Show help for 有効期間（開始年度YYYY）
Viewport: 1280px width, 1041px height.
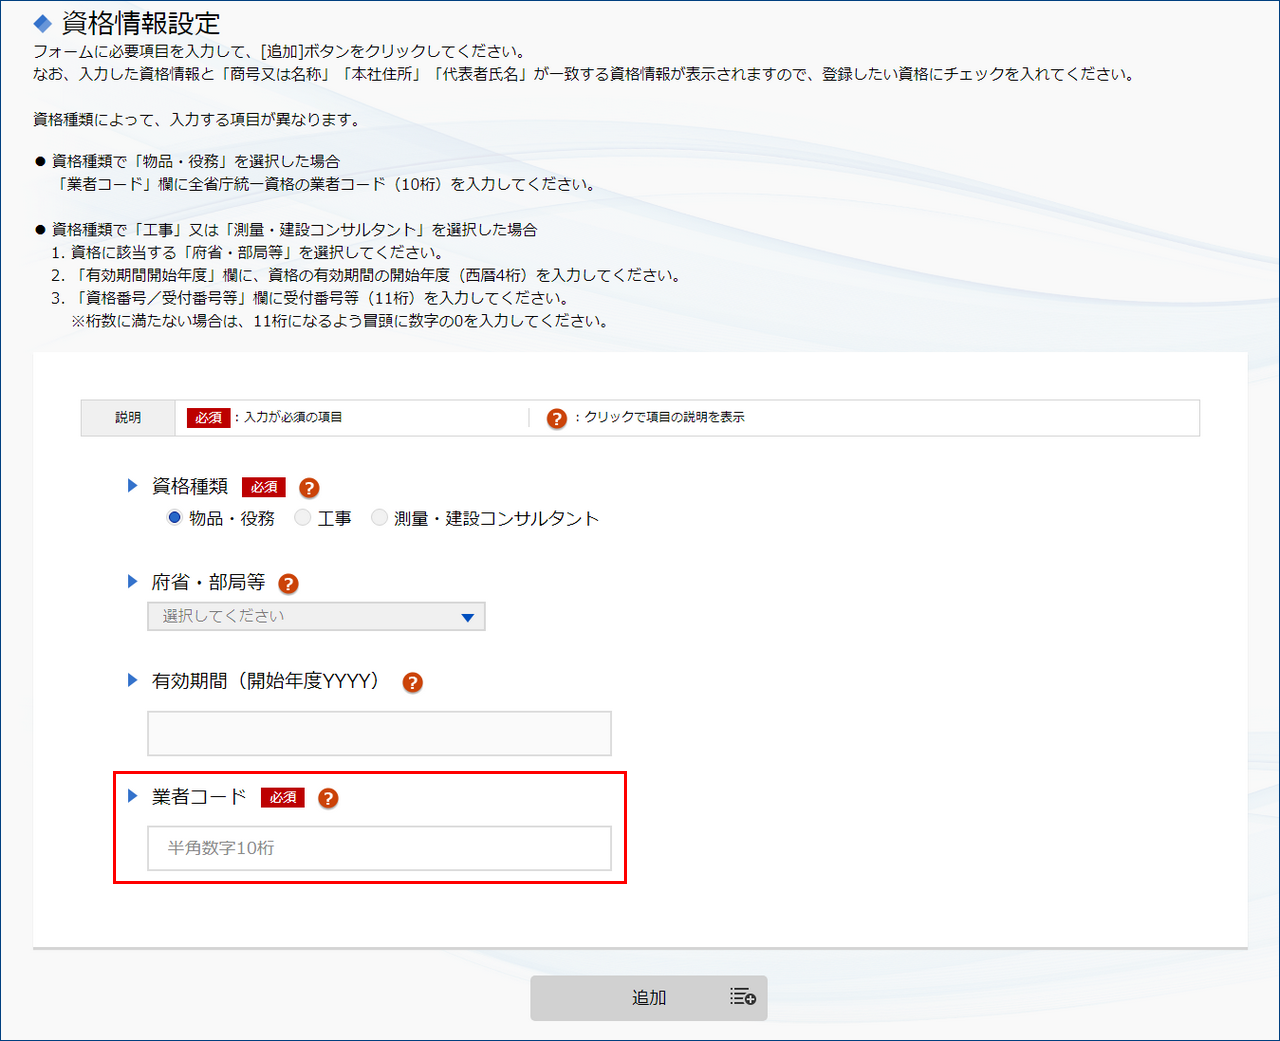(412, 682)
